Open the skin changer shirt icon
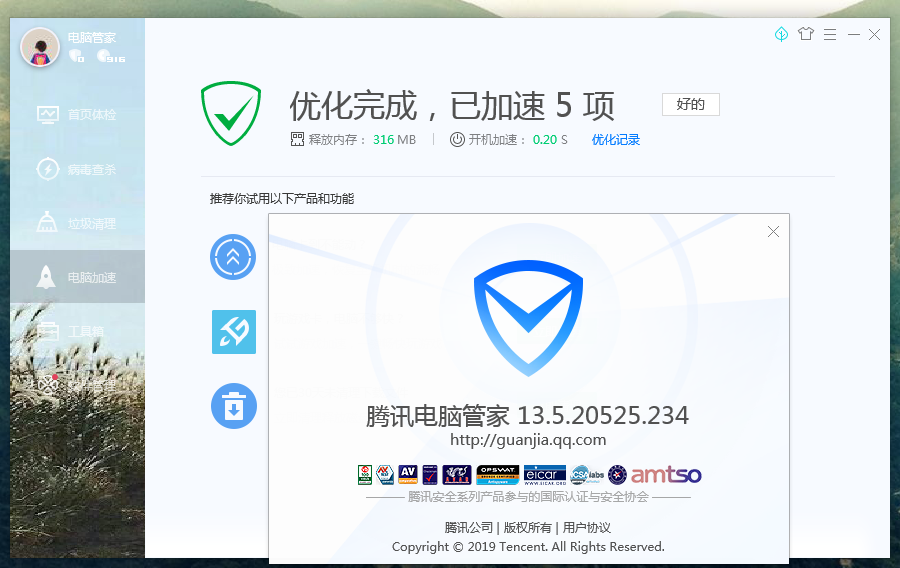900x568 pixels. (x=806, y=34)
